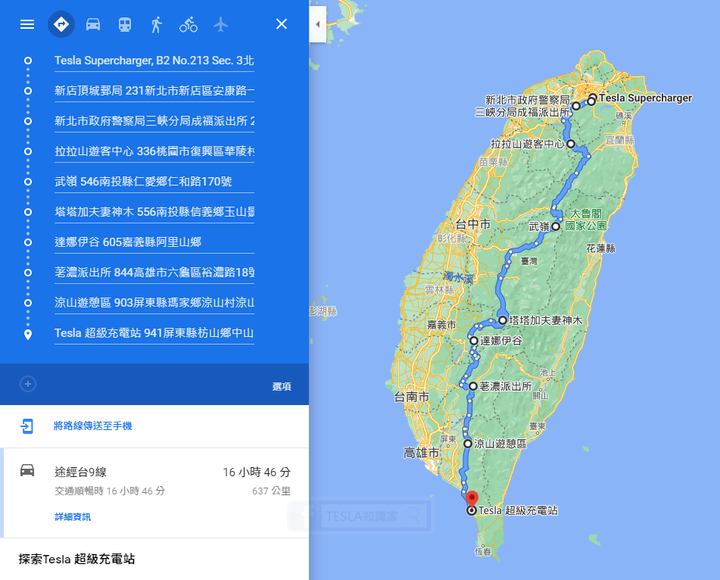This screenshot has height=580, width=720.
Task: Click the 嘉義市 label on map
Action: pos(441,325)
